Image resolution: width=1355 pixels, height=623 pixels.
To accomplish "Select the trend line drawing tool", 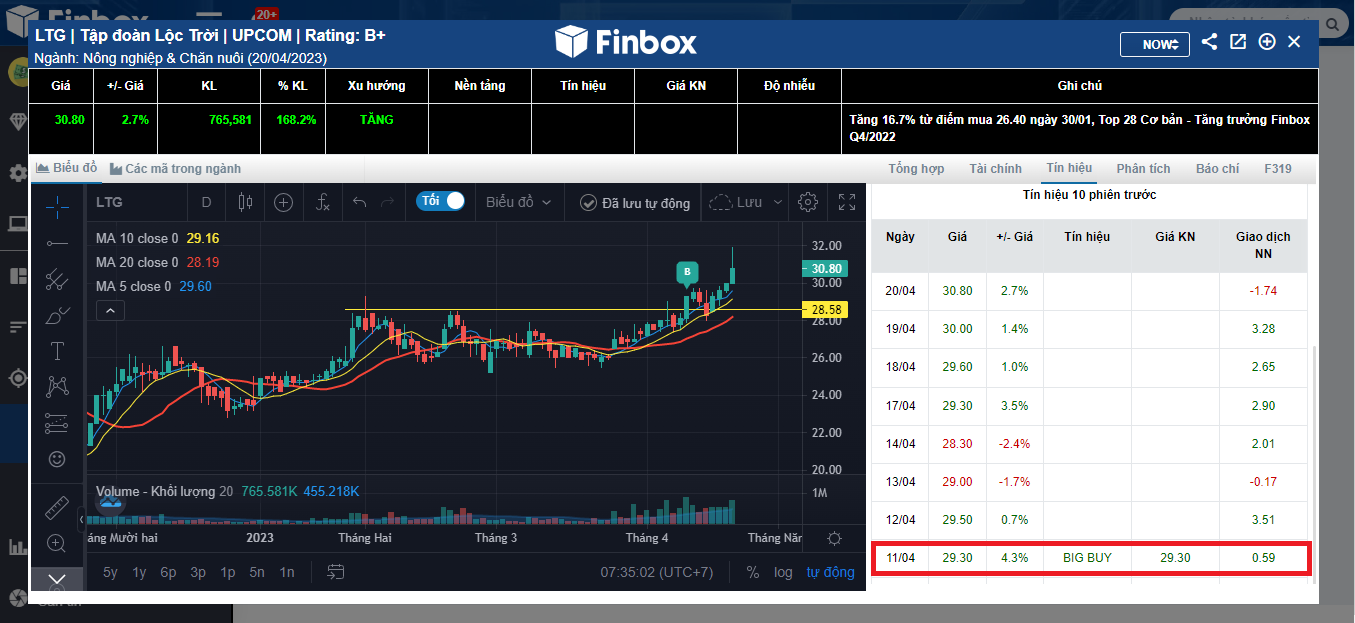I will 57,242.
